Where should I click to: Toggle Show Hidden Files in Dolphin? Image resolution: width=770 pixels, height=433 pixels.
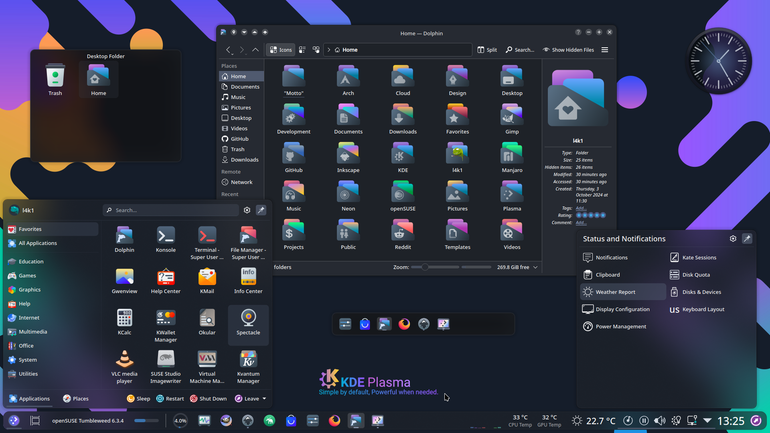568,50
